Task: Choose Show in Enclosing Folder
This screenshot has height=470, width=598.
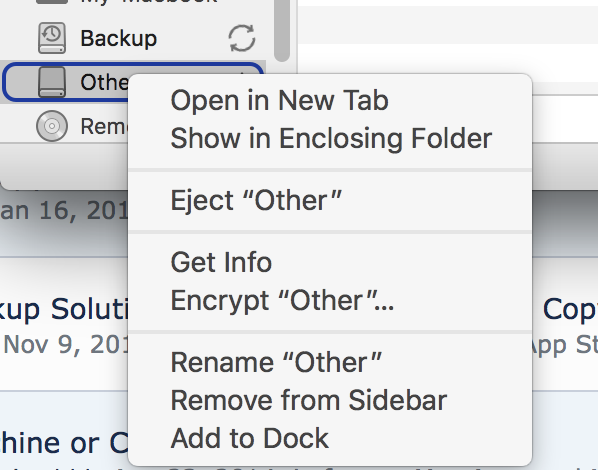Action: click(330, 138)
